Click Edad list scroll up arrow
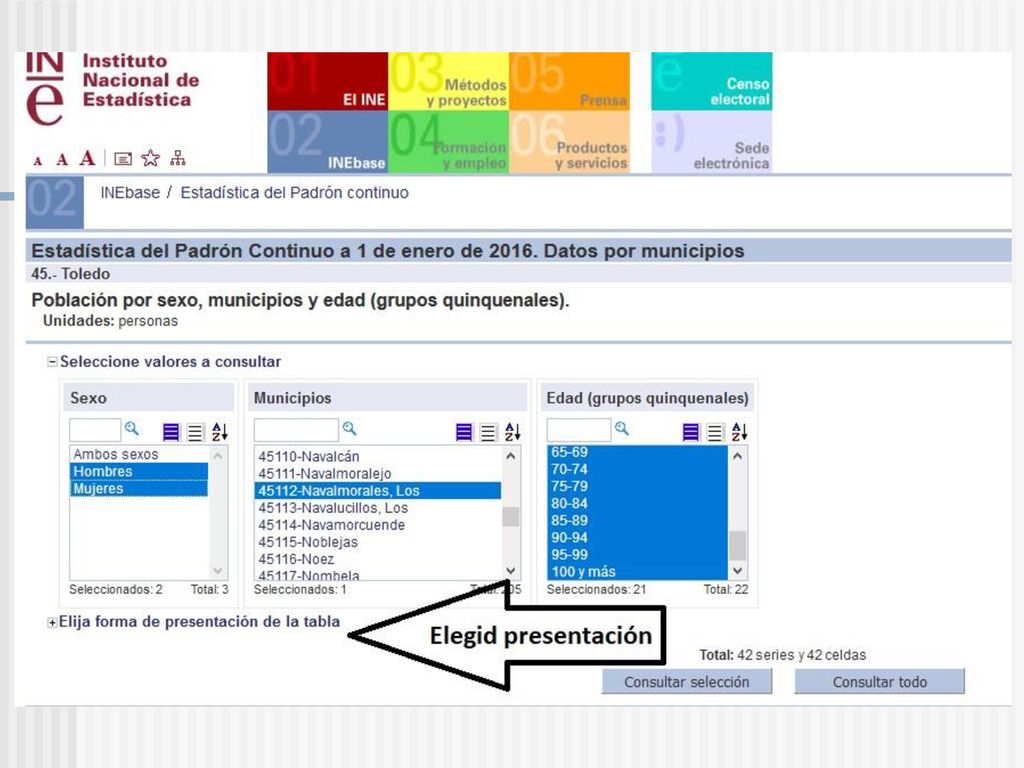Image resolution: width=1024 pixels, height=768 pixels. tap(737, 456)
